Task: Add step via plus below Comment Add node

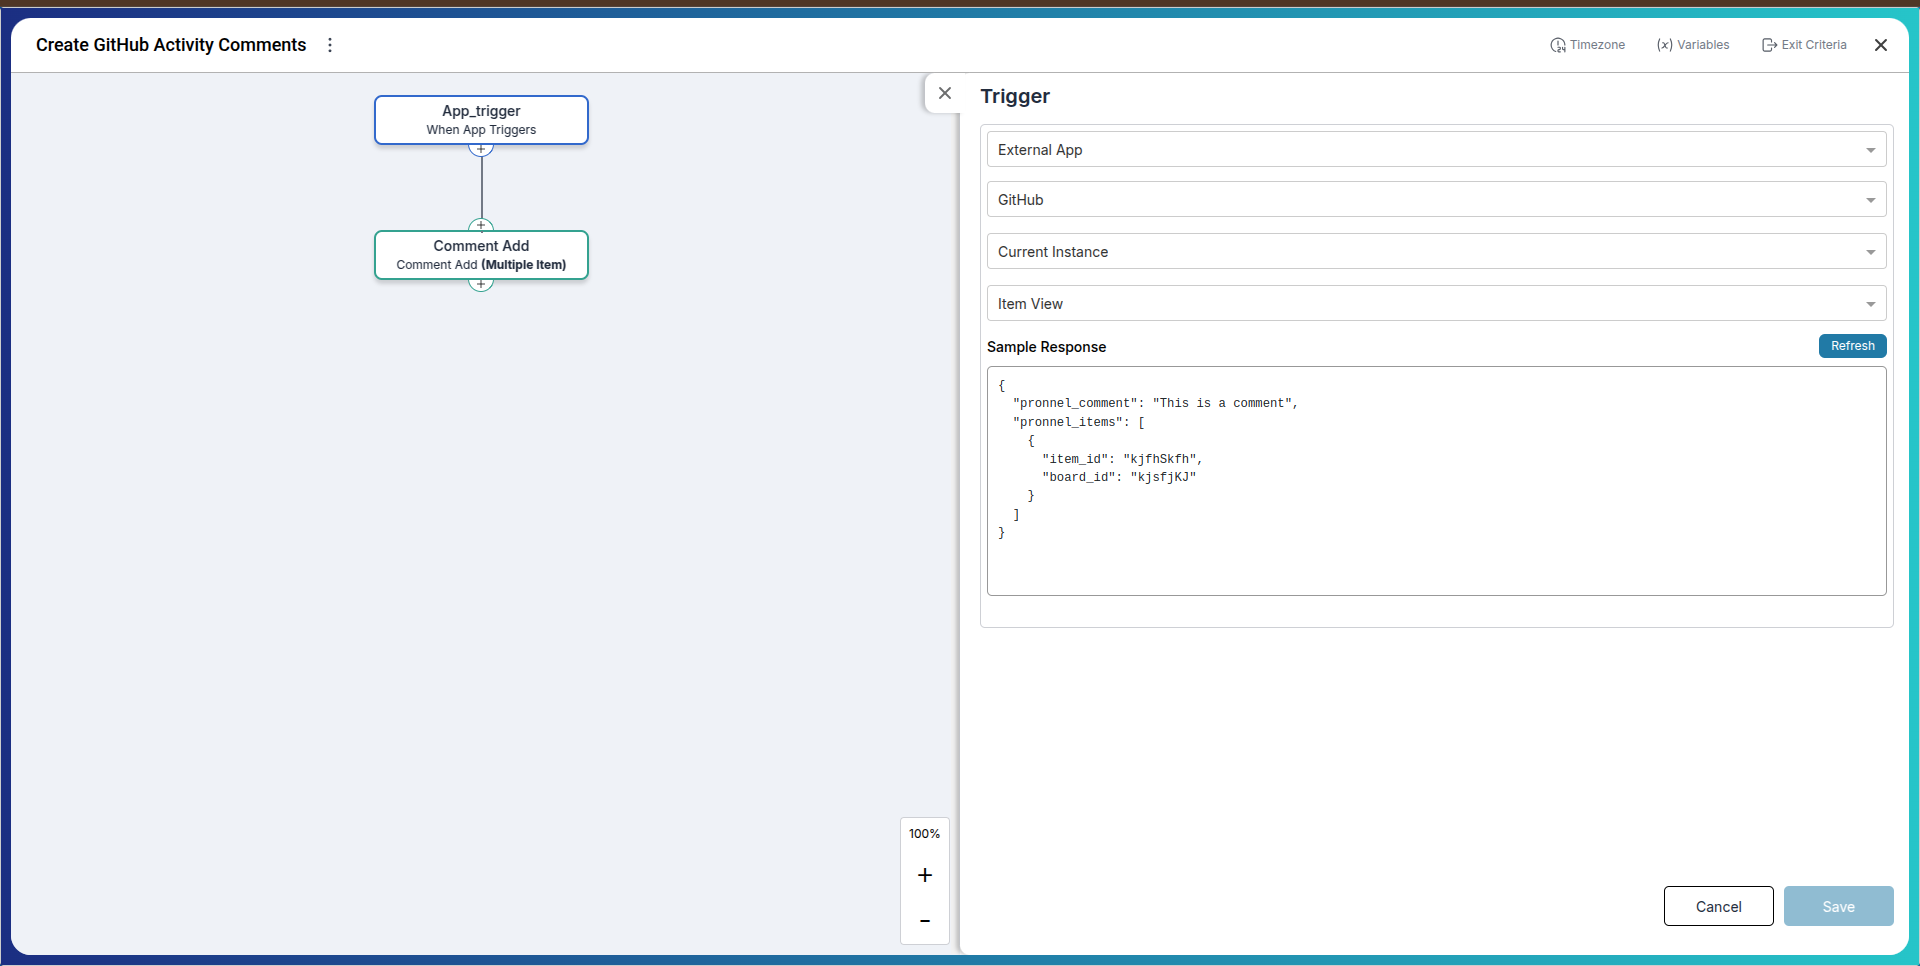Action: pyautogui.click(x=481, y=285)
